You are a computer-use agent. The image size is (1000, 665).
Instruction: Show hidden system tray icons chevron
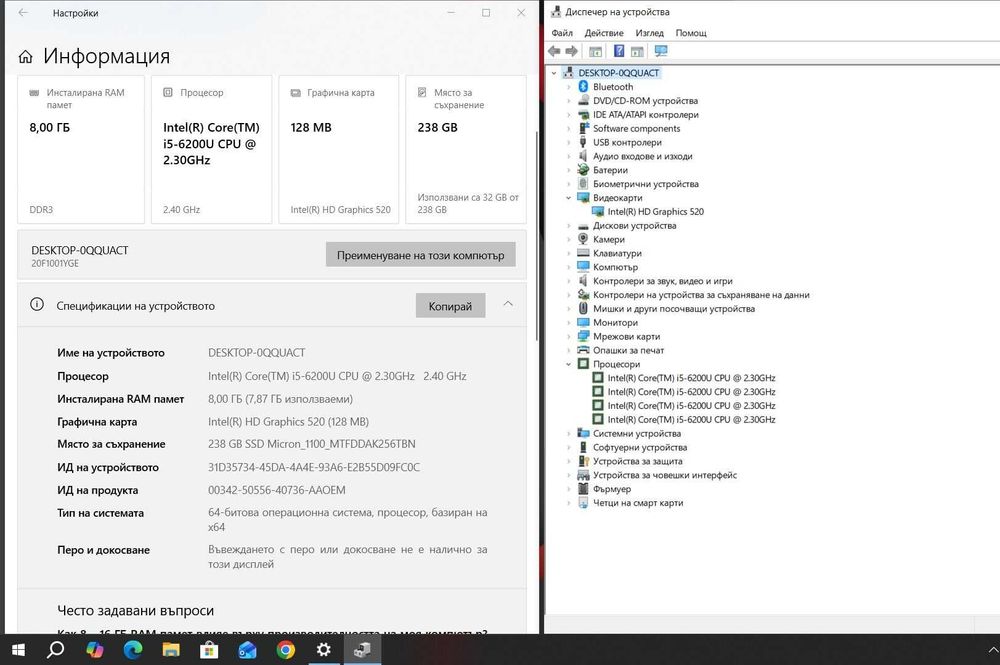[x=993, y=650]
